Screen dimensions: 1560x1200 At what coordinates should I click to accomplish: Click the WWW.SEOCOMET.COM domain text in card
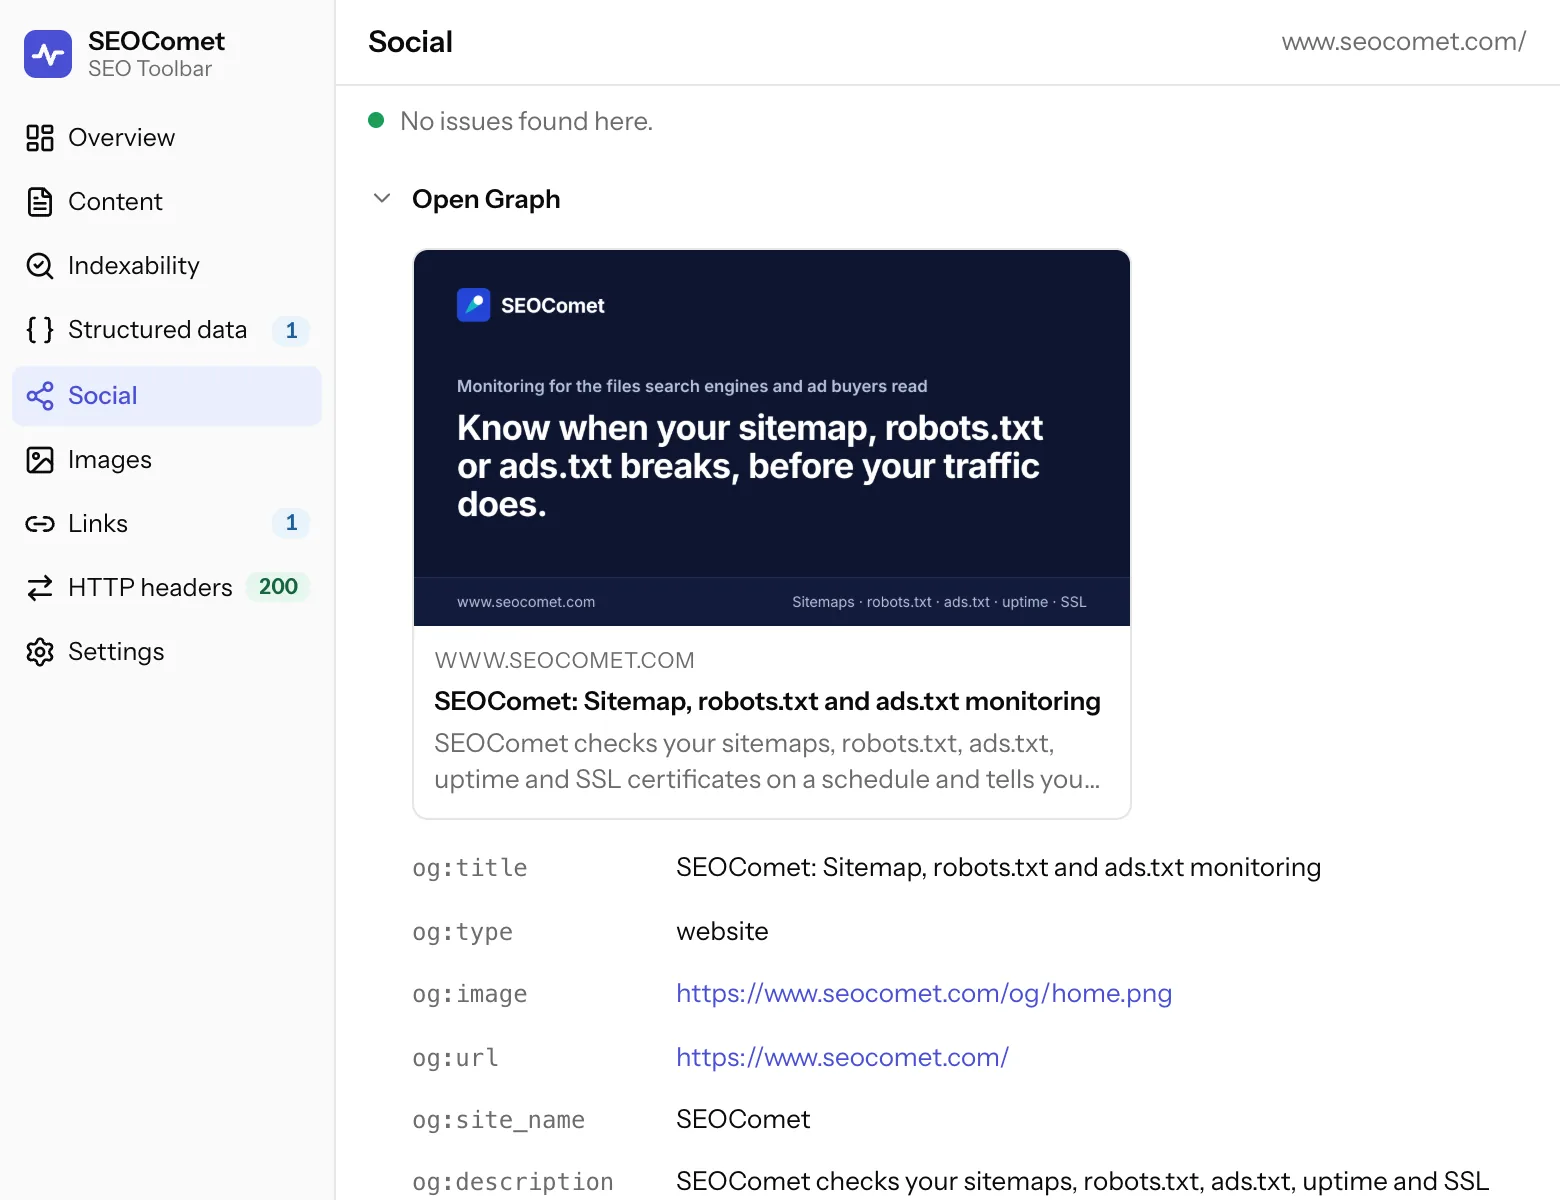(564, 660)
